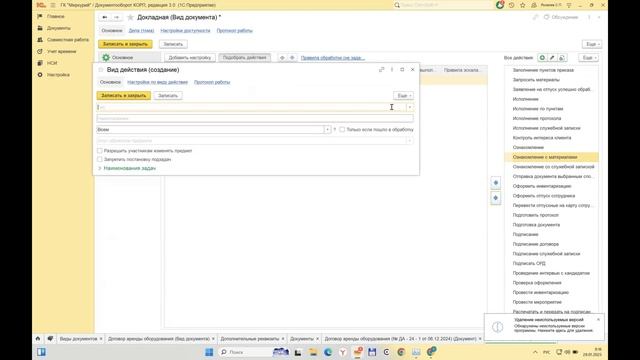Open dropdown of the first dialog field
640x360 pixels.
[x=410, y=107]
